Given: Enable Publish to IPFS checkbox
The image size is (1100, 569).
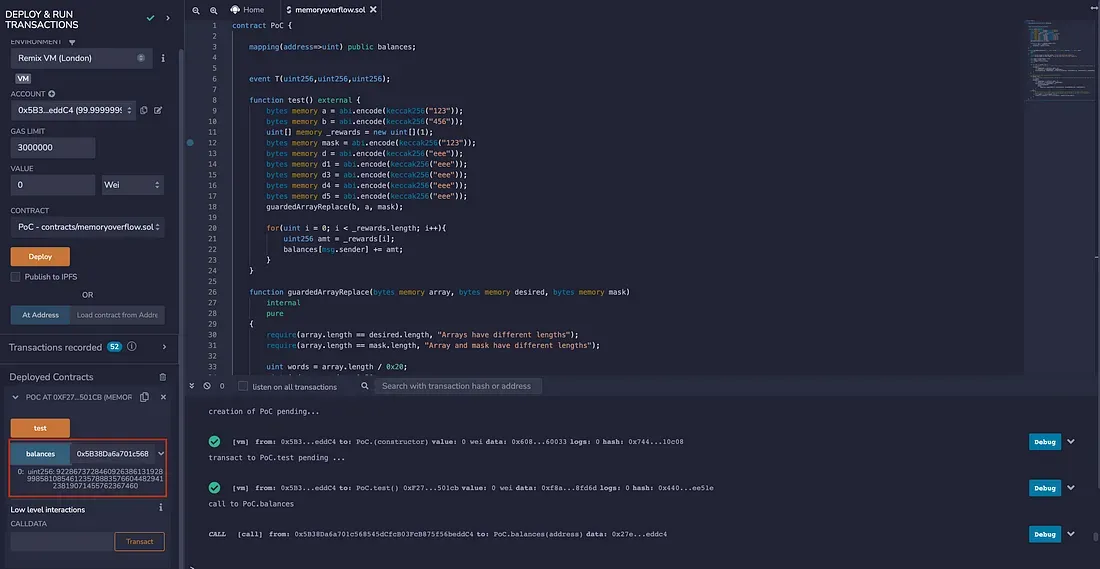Looking at the screenshot, I should point(15,277).
